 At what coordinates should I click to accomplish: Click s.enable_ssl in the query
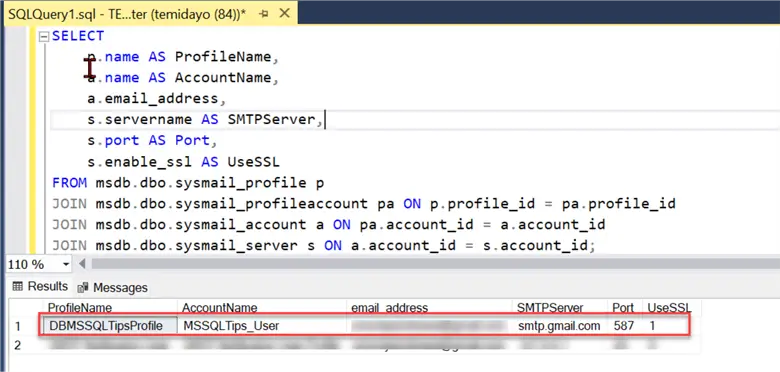140,162
